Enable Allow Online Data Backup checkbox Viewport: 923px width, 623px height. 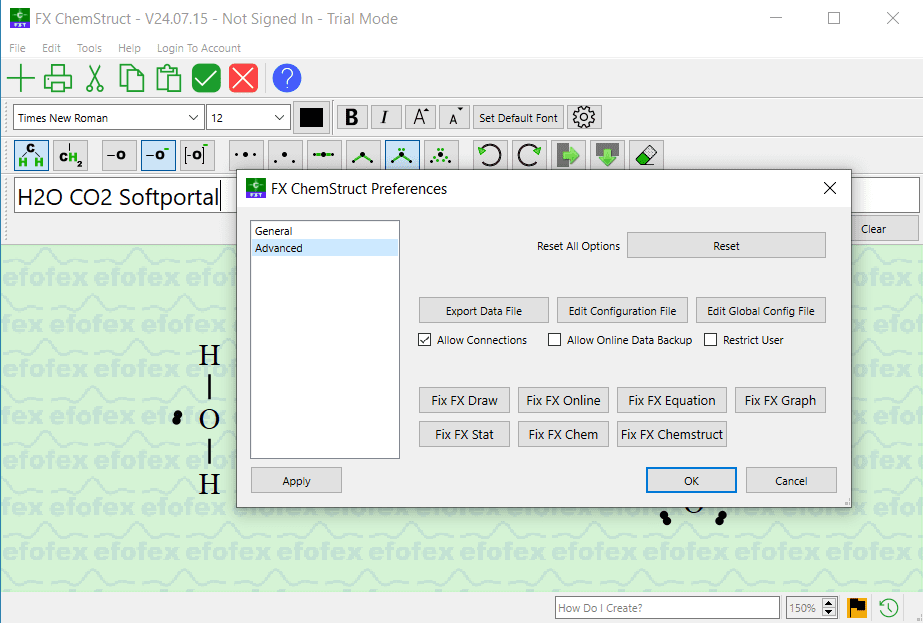554,340
